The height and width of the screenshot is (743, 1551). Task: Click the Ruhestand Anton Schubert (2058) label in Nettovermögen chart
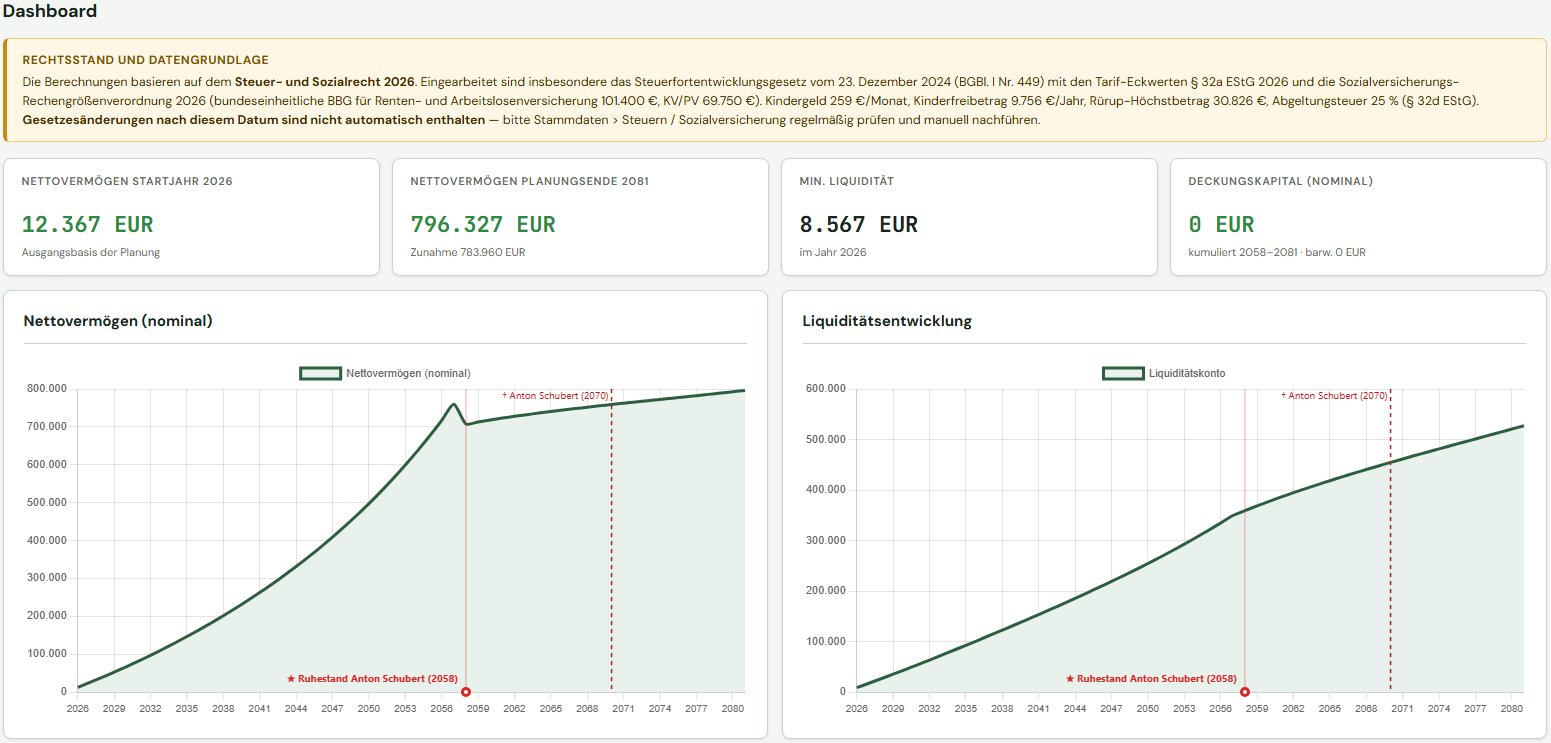(x=372, y=678)
